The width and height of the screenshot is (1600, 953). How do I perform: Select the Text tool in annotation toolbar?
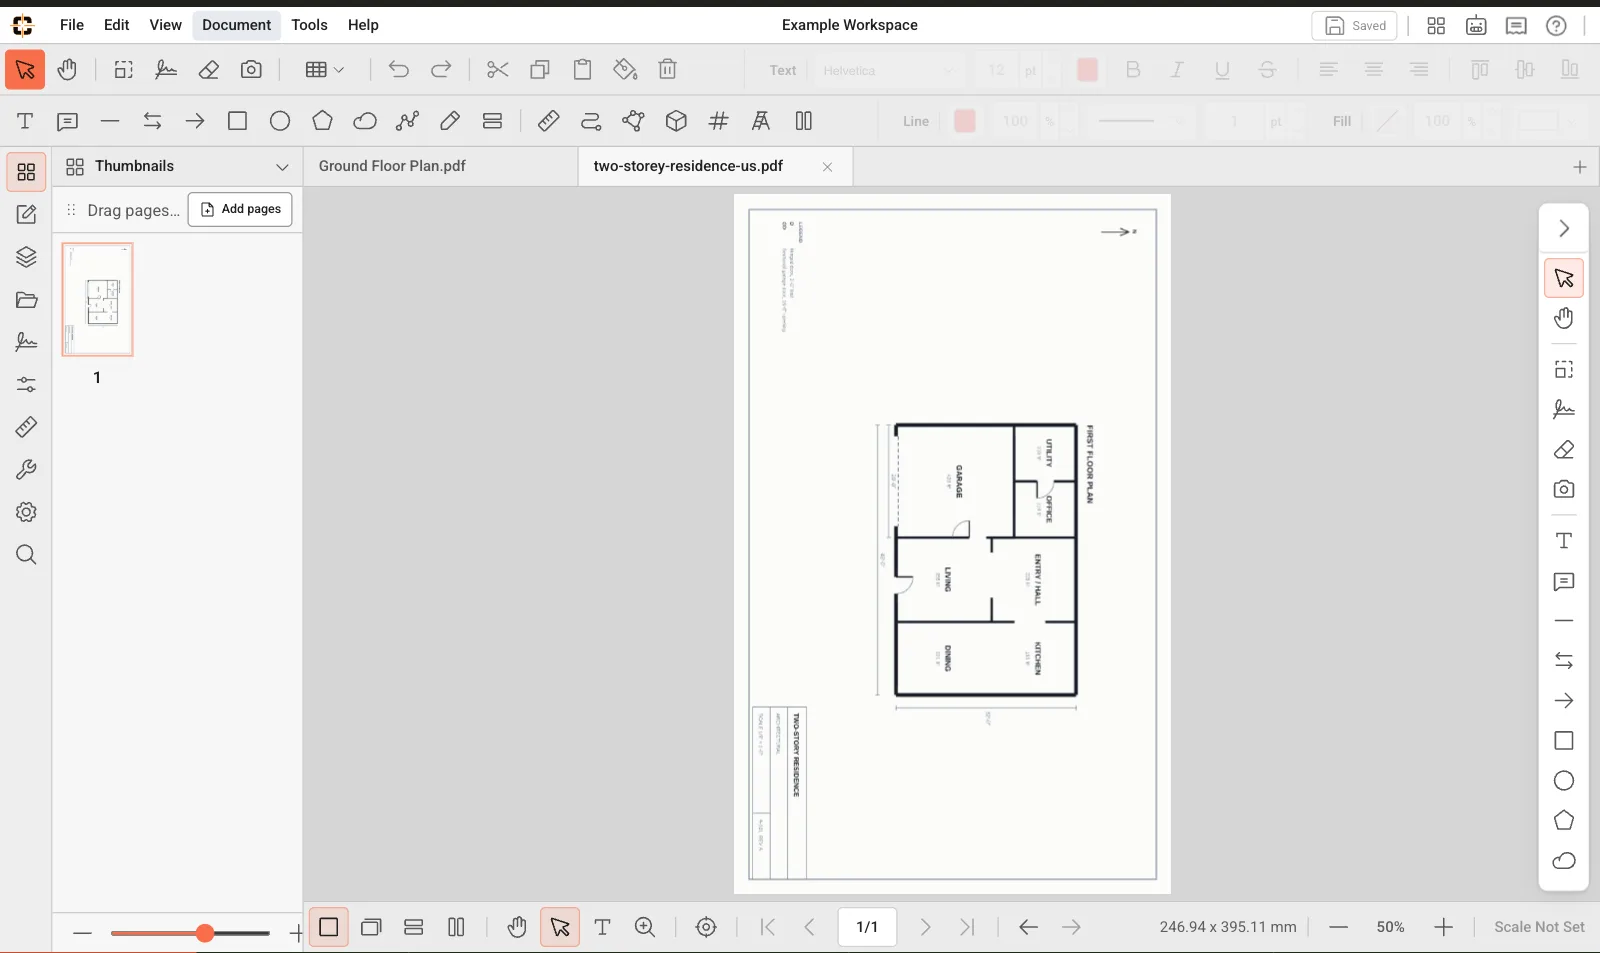tap(25, 121)
